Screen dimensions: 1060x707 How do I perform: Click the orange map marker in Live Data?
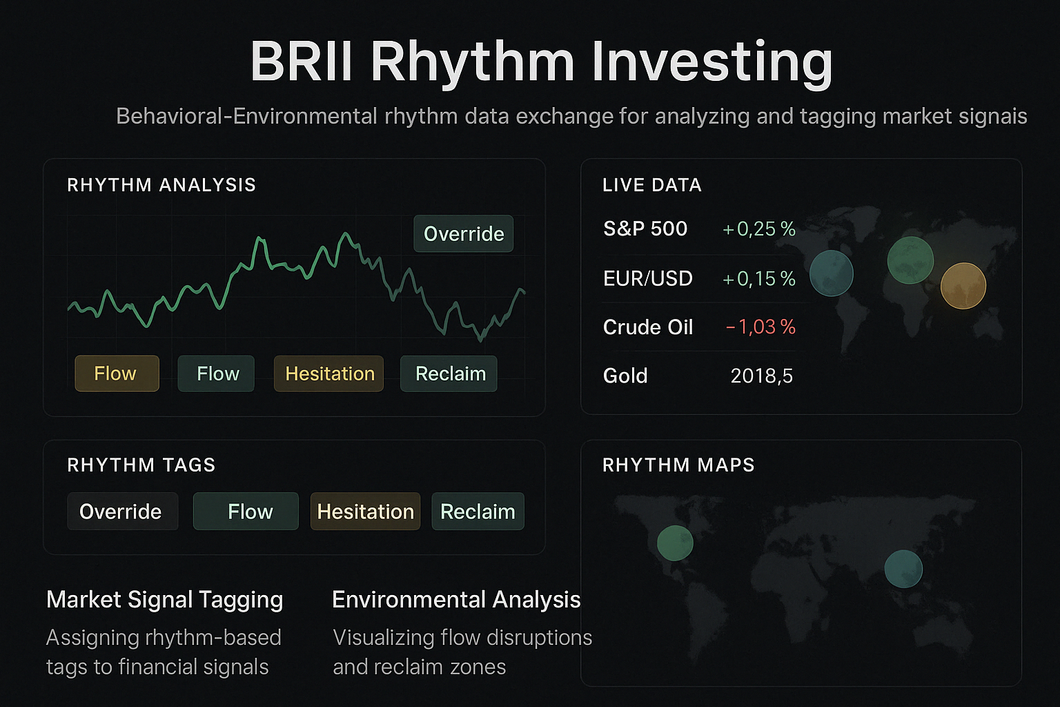pos(963,286)
